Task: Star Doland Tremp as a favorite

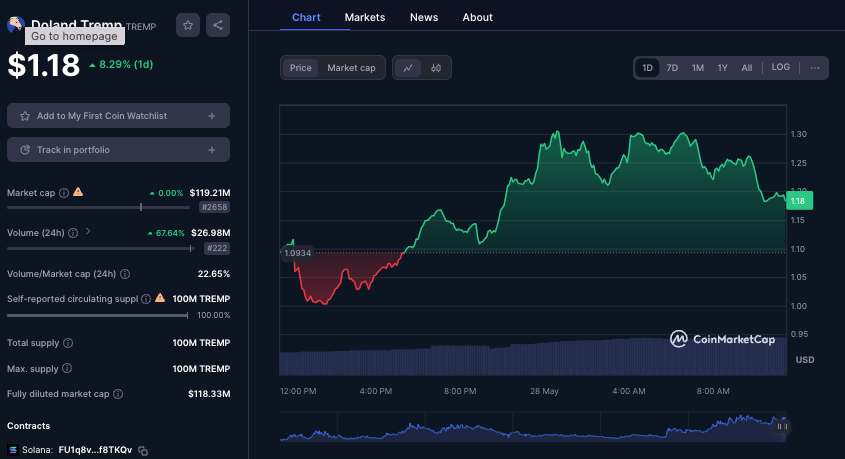Action: [188, 26]
